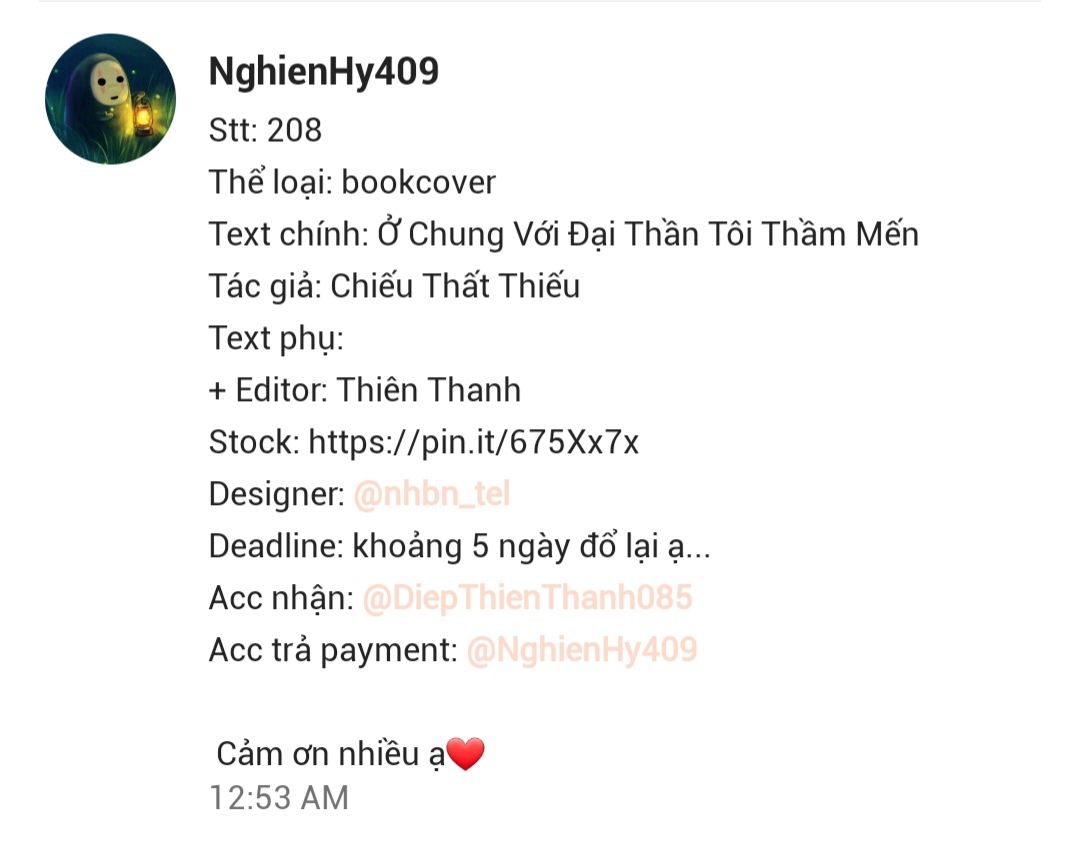The image size is (1080, 867).
Task: Open the @DiepThienThanh085 mention
Action: click(527, 598)
